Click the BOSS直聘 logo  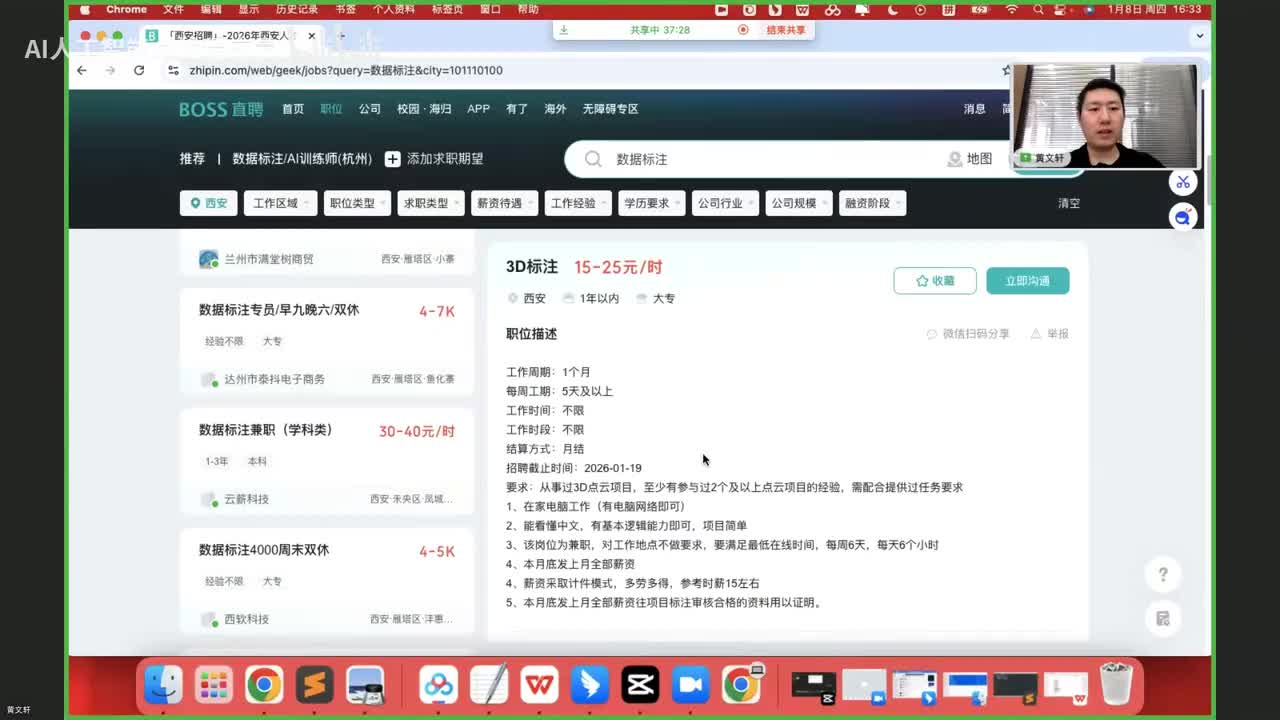click(221, 109)
